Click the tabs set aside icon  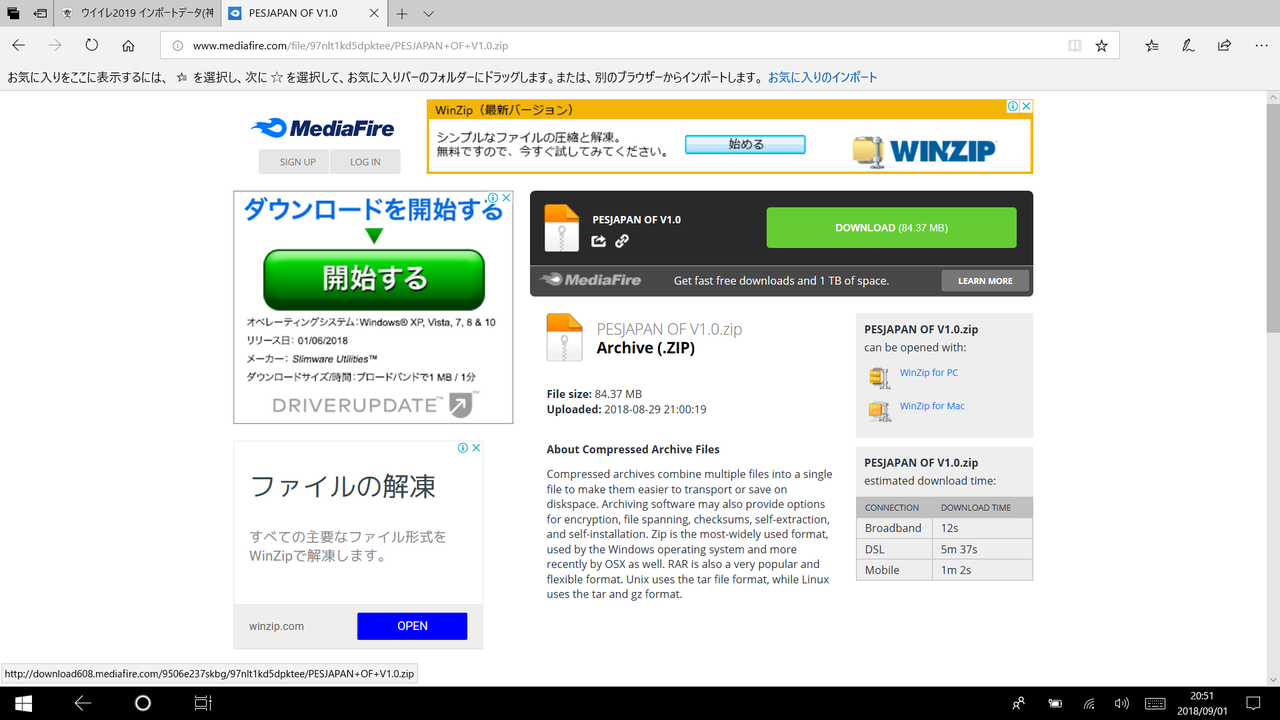[14, 14]
